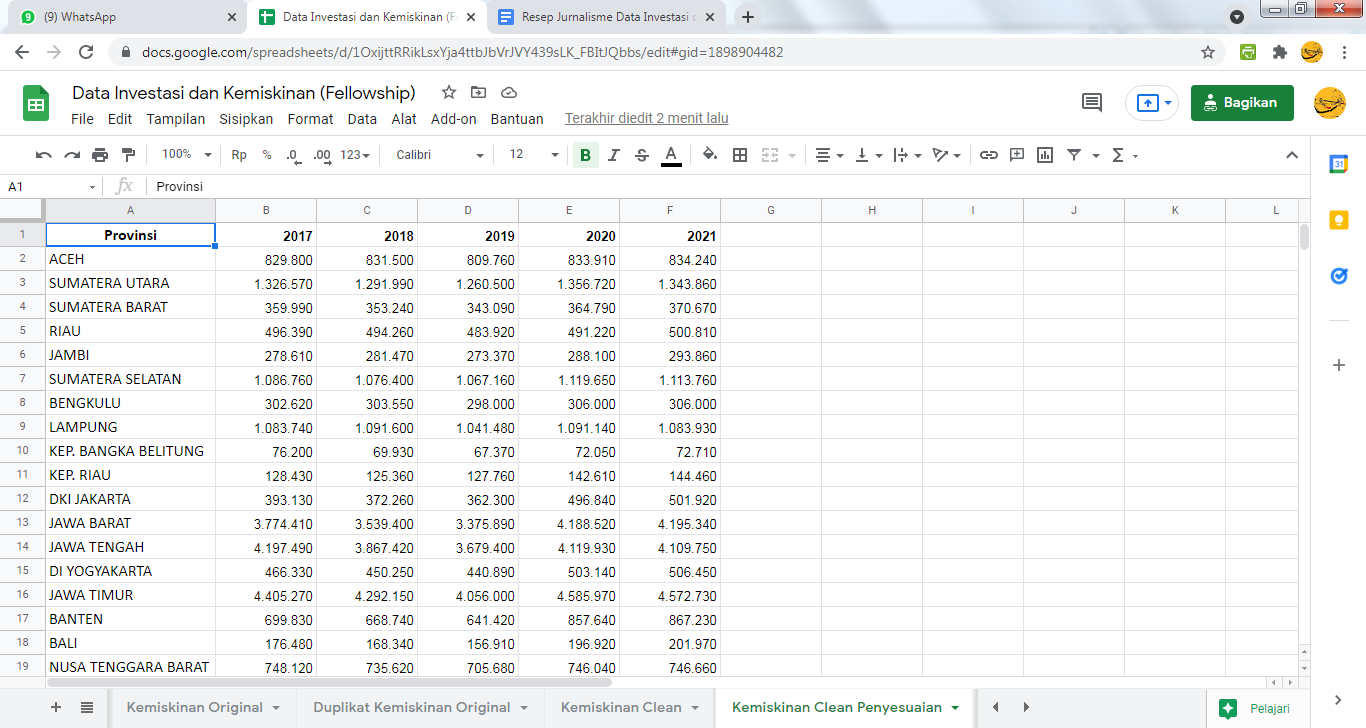Open the borders tool
Image resolution: width=1366 pixels, height=728 pixels.
click(740, 155)
